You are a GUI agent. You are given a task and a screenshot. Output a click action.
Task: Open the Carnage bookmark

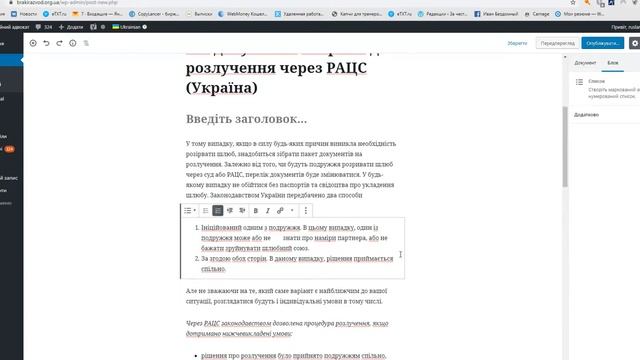[537, 14]
